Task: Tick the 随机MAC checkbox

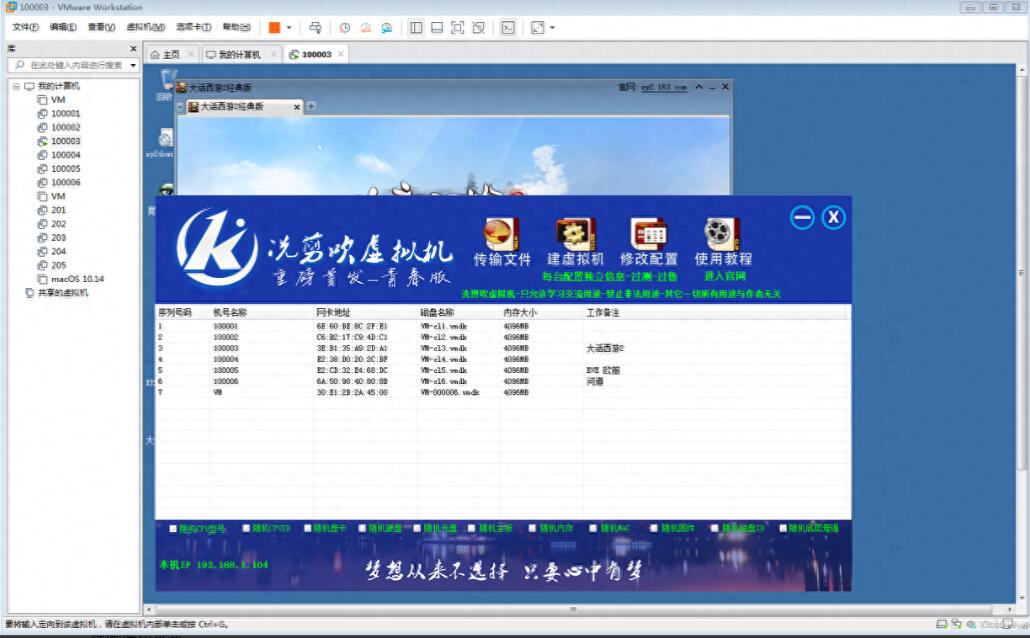Action: point(593,528)
